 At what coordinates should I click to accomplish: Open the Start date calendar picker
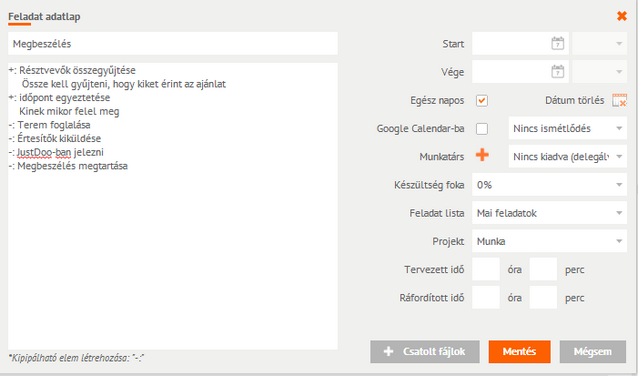(x=557, y=44)
